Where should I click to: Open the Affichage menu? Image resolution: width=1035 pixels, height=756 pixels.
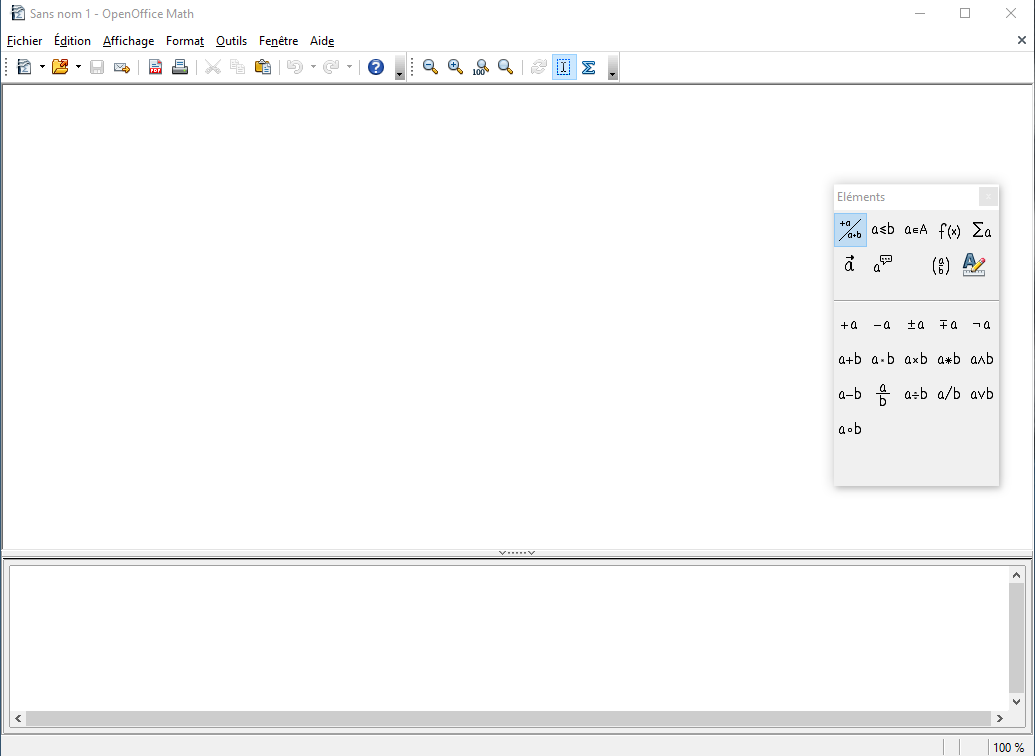pyautogui.click(x=128, y=41)
